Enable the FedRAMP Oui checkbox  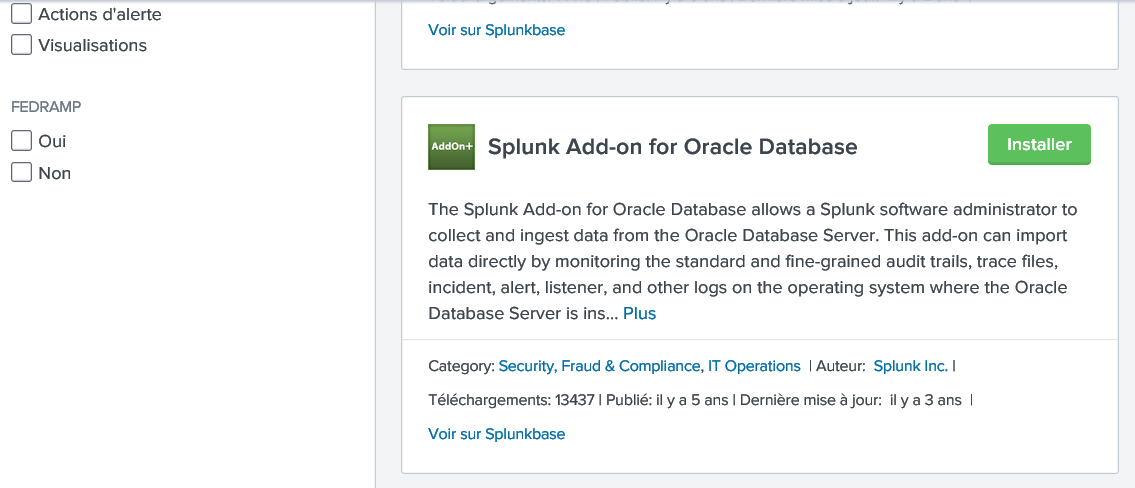pyautogui.click(x=22, y=140)
